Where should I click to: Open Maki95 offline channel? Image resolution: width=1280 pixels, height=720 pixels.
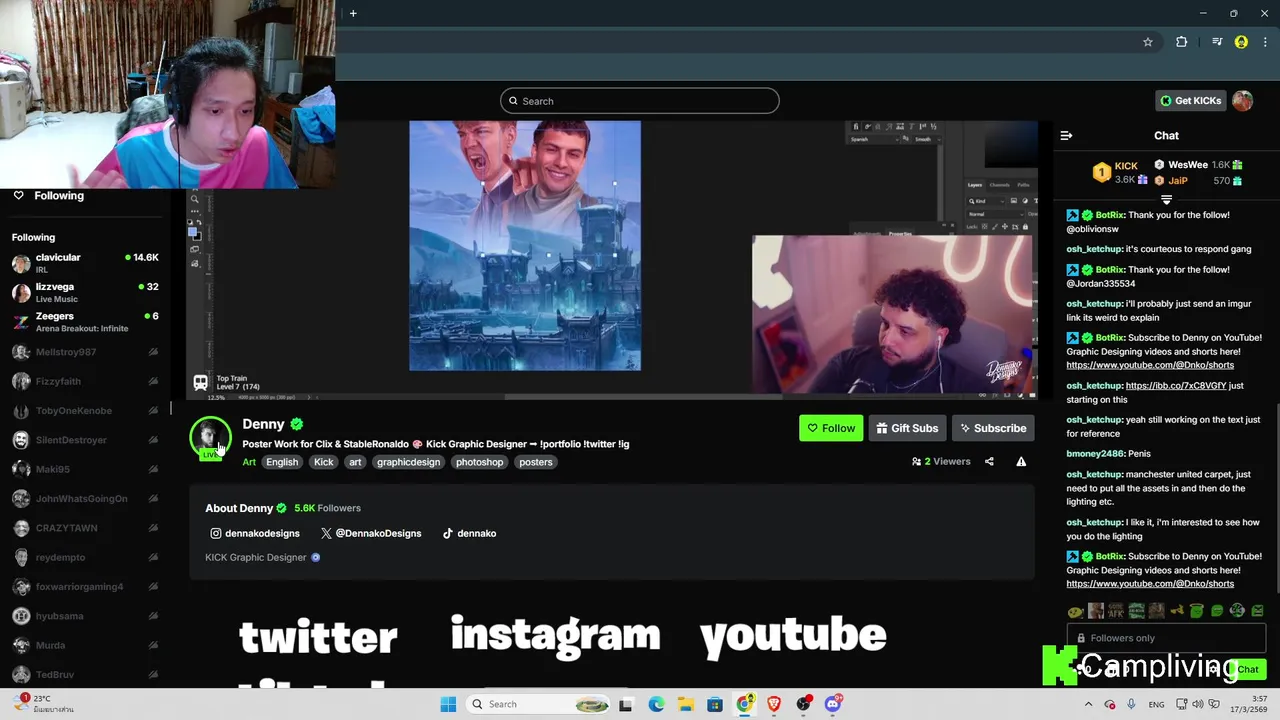point(85,469)
